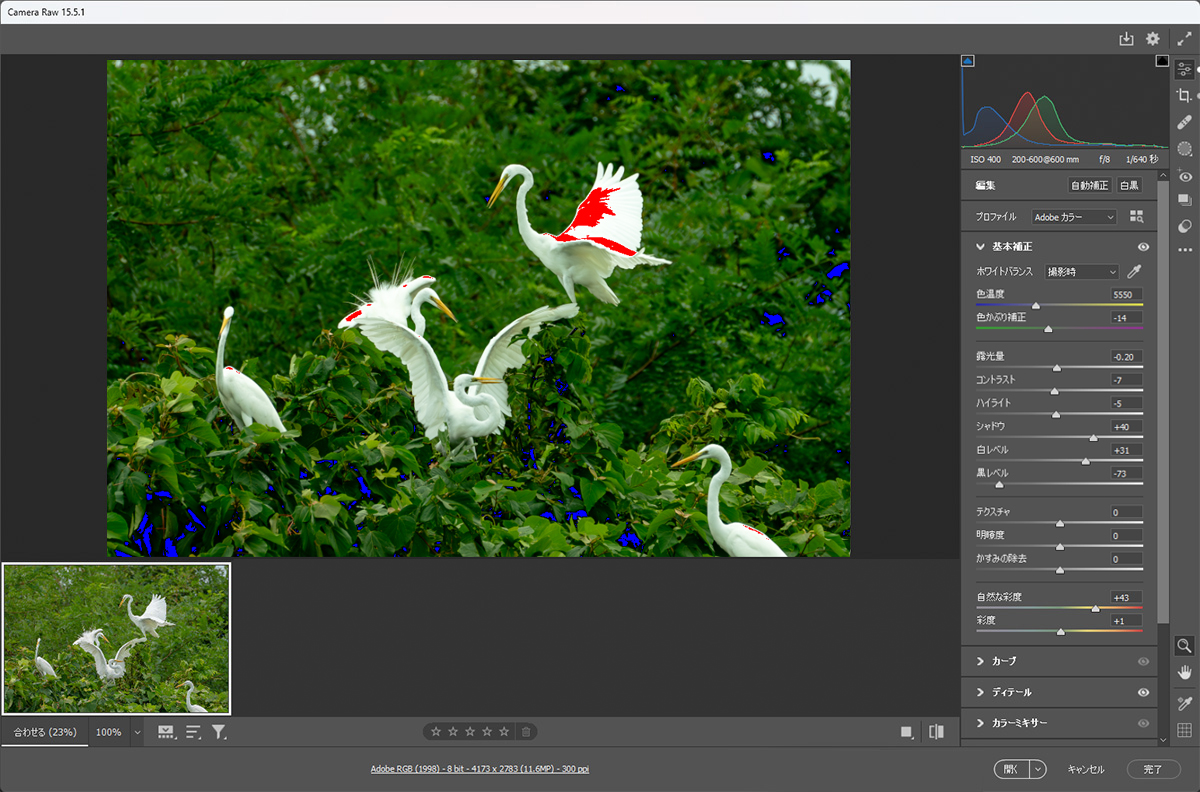Select the egret thumbnail in filmstrip
This screenshot has width=1200, height=792.
point(117,639)
